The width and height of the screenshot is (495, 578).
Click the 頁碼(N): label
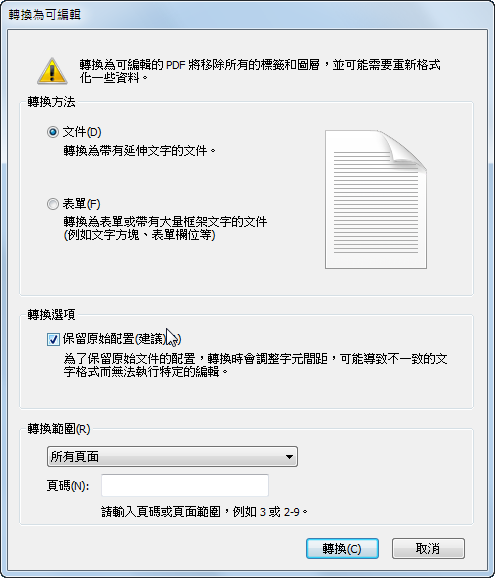(x=68, y=486)
